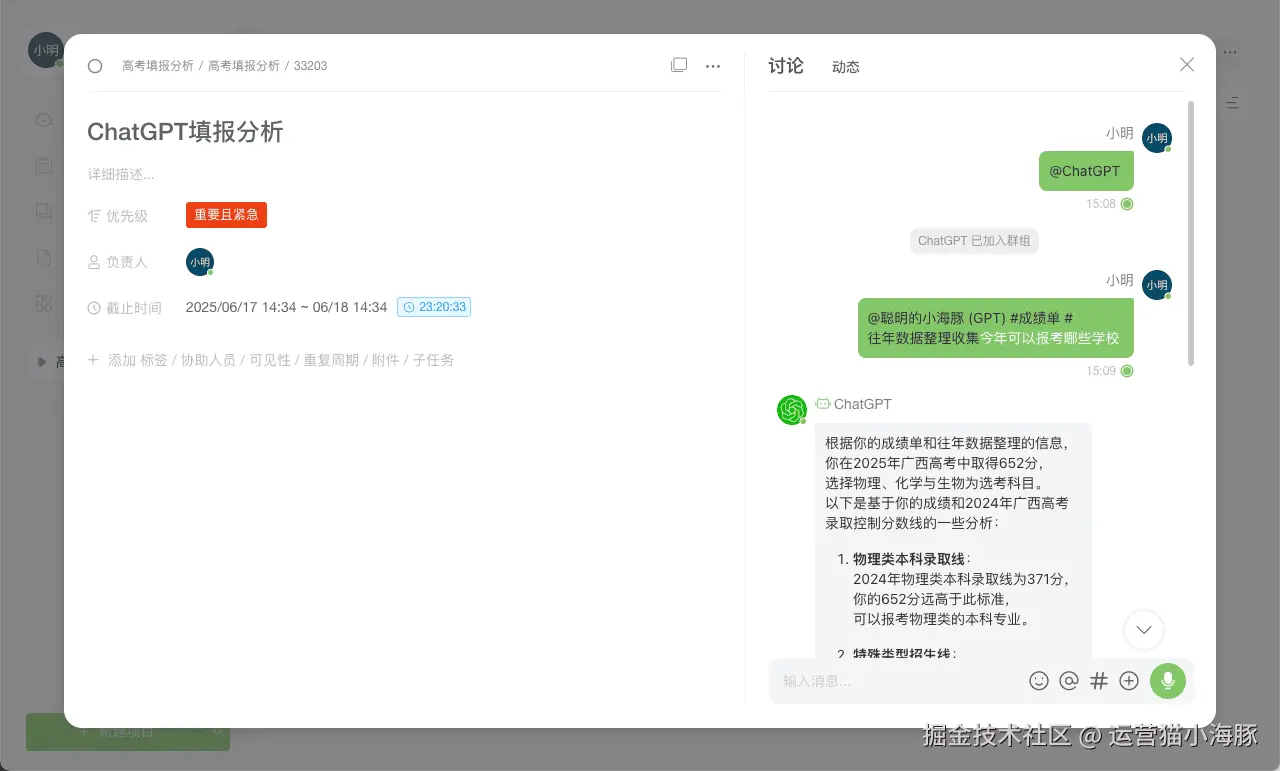Close the task detail dialog
The width and height of the screenshot is (1280, 771).
1187,65
